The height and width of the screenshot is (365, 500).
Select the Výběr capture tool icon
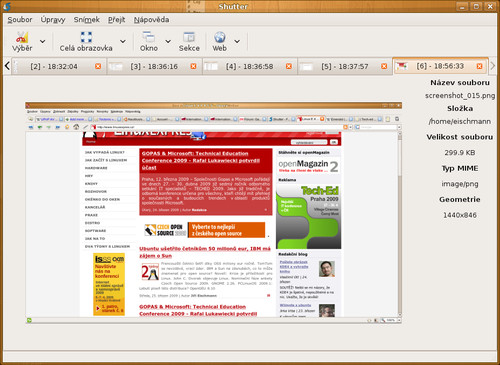[x=22, y=37]
